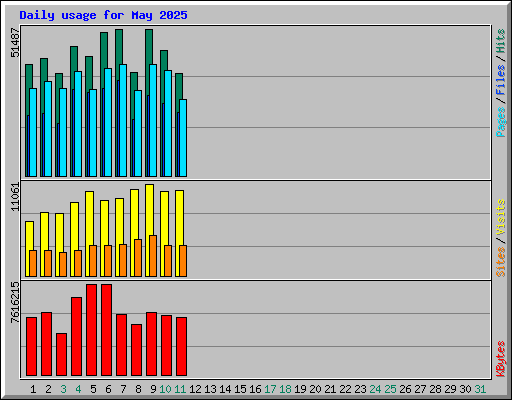Click green day 11 axis label

point(180,389)
